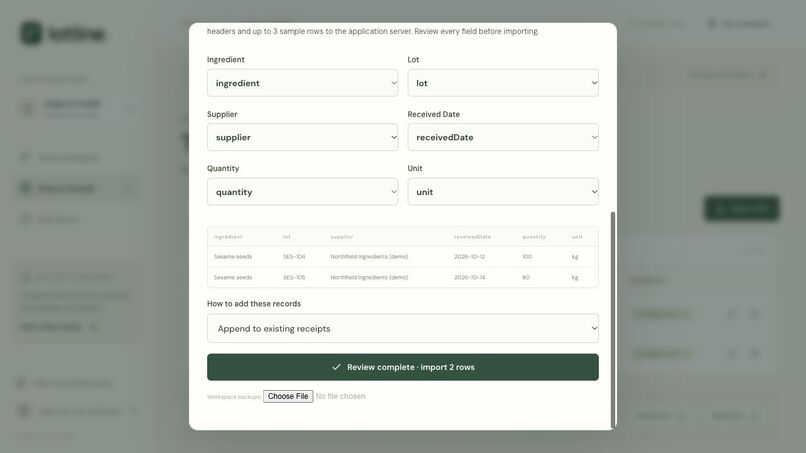Image resolution: width=806 pixels, height=453 pixels.
Task: Open the Lot column mapping dropdown
Action: [503, 83]
